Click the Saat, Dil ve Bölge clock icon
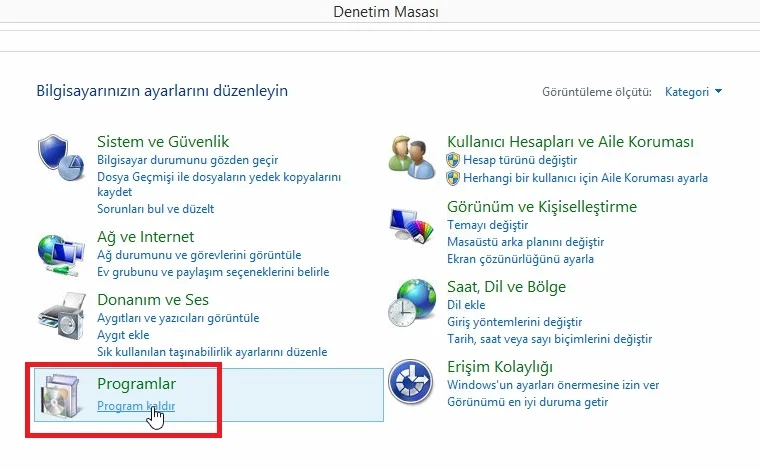This screenshot has height=469, width=760. tap(412, 301)
